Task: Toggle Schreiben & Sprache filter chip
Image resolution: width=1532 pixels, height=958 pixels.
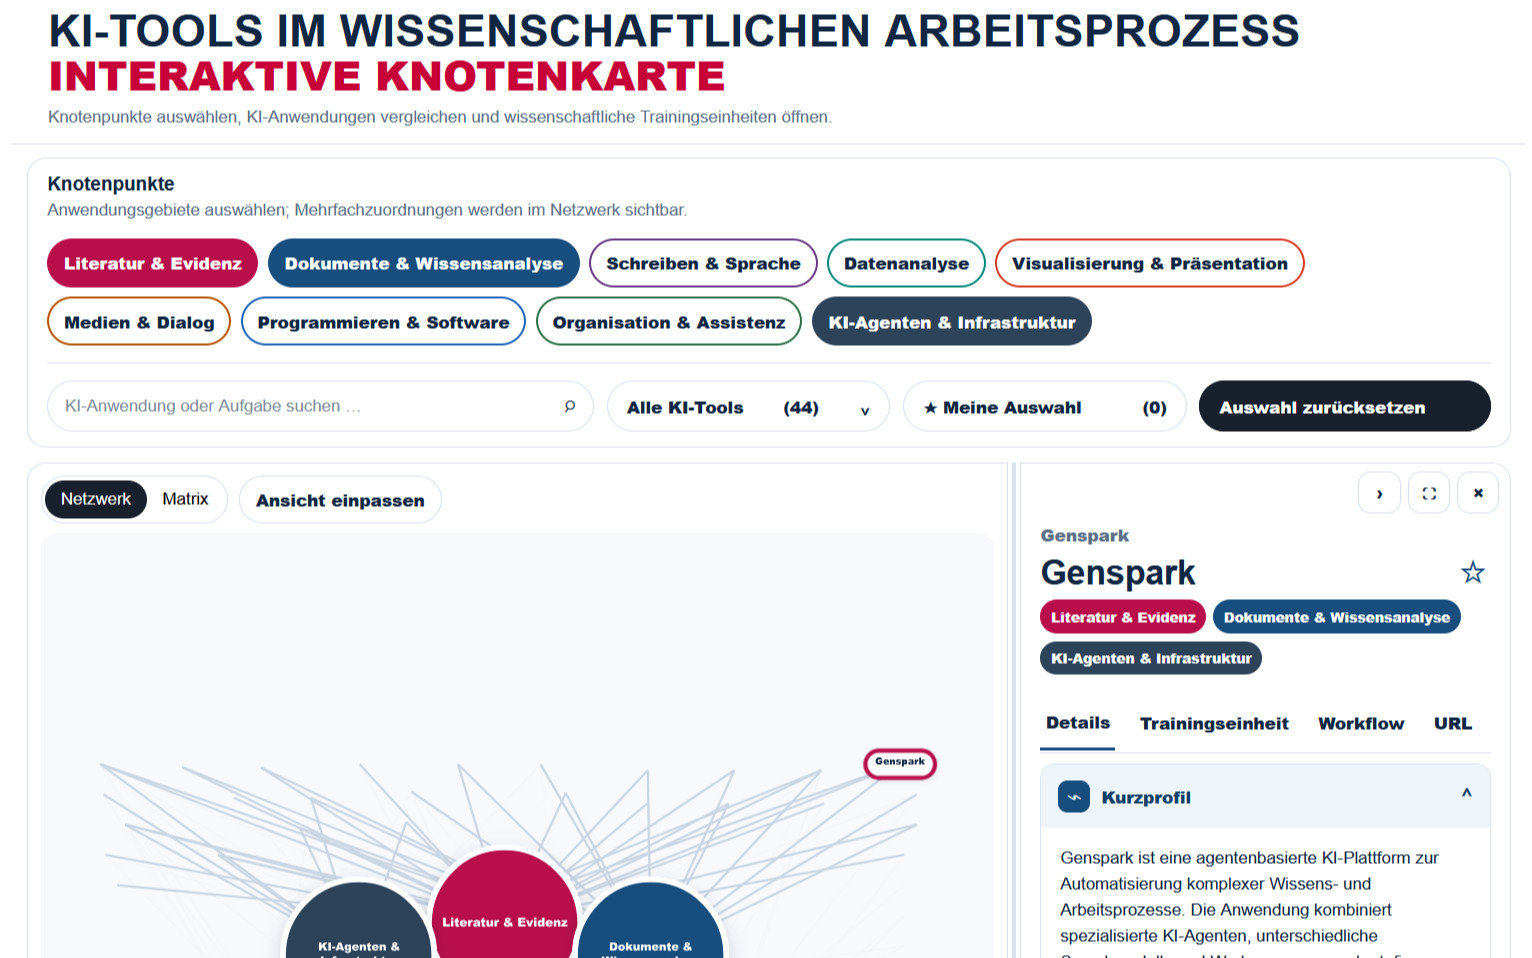Action: [x=703, y=263]
